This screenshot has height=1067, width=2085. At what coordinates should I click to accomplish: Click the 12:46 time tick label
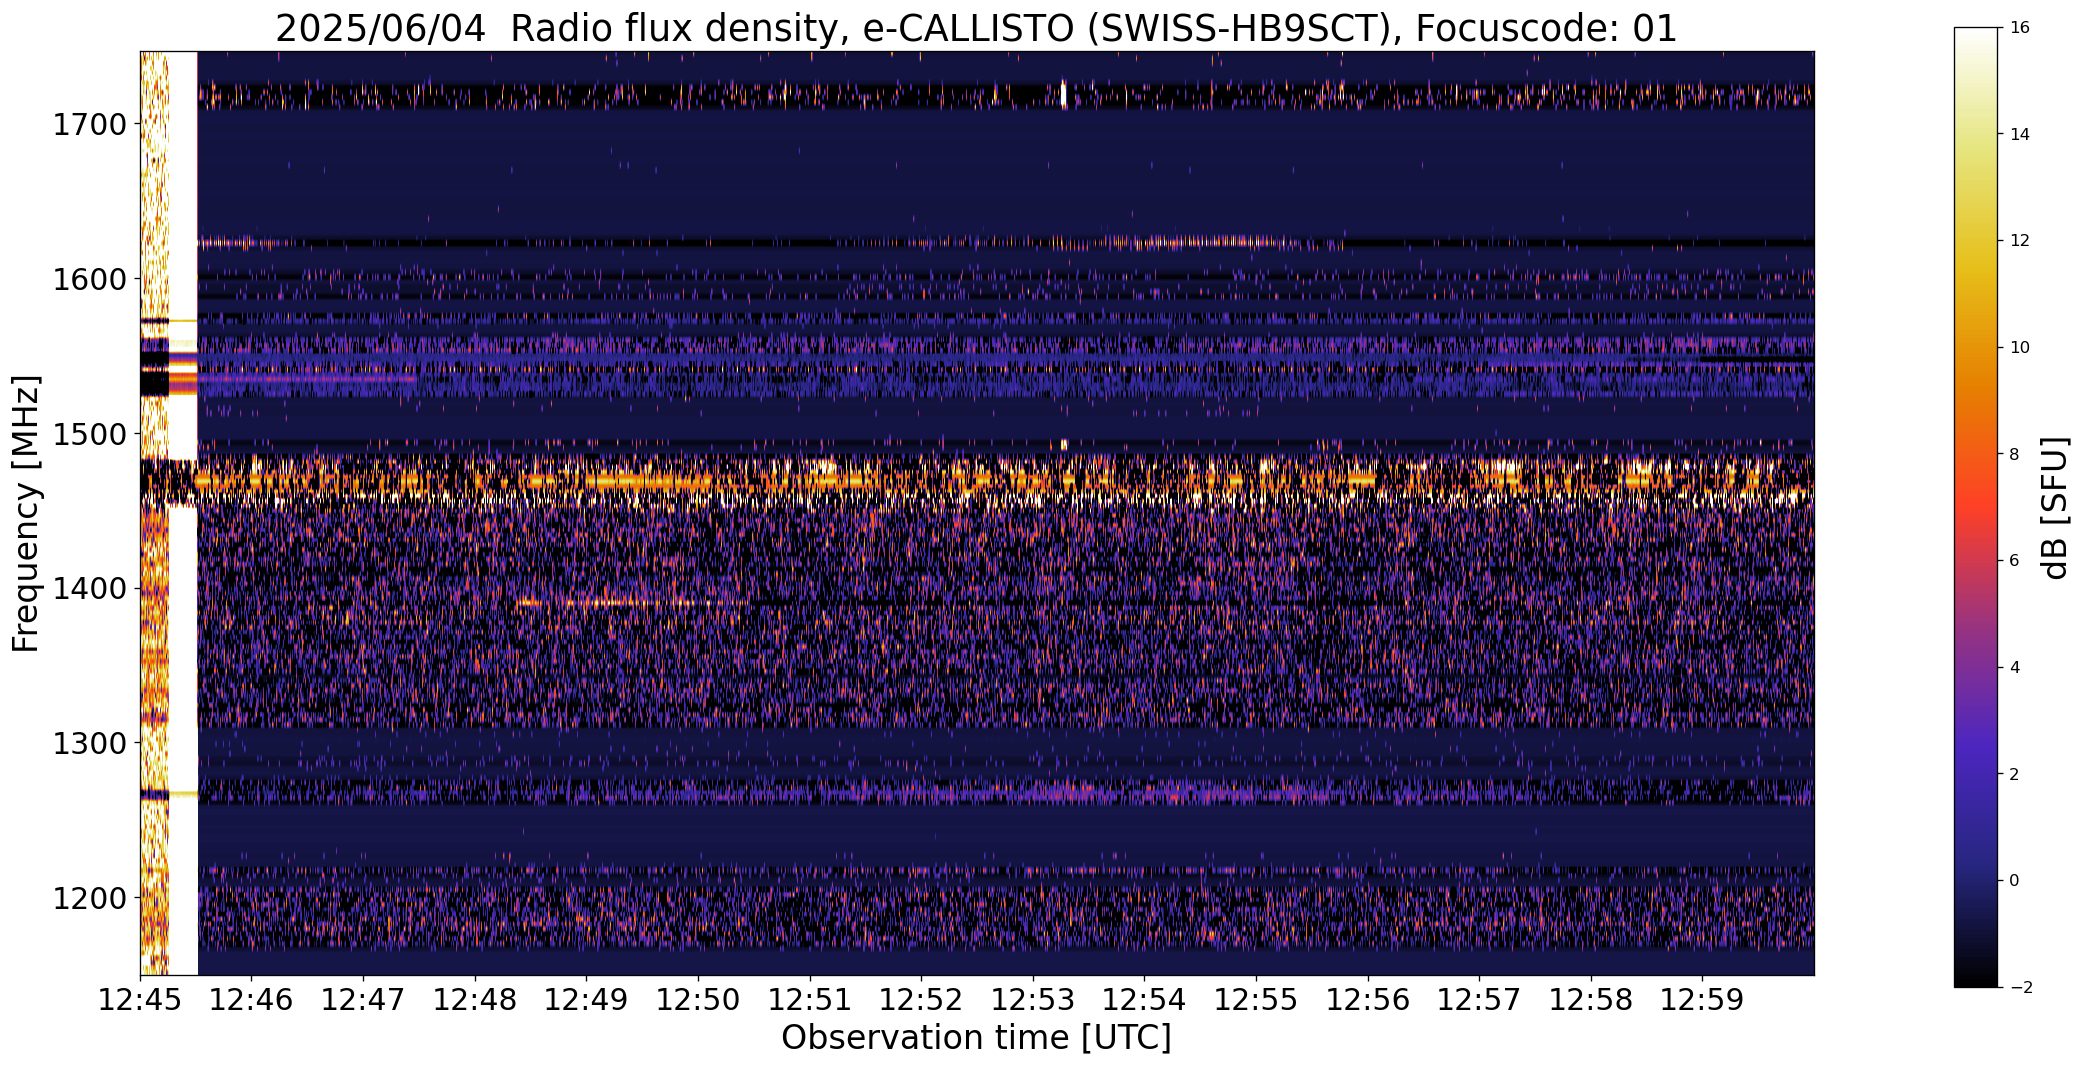coord(252,1000)
